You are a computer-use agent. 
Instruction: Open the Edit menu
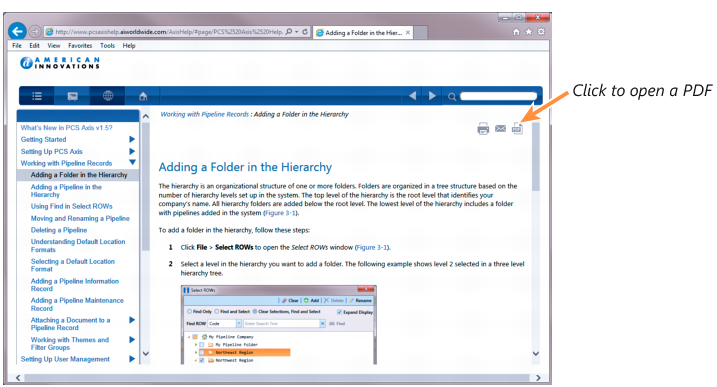[34, 46]
